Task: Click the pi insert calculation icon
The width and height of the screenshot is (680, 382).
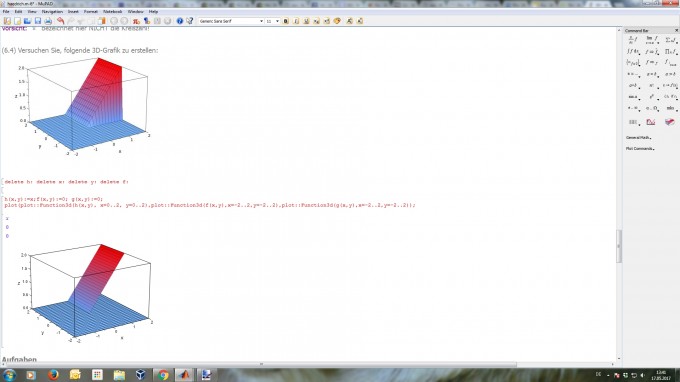Action: [136, 21]
